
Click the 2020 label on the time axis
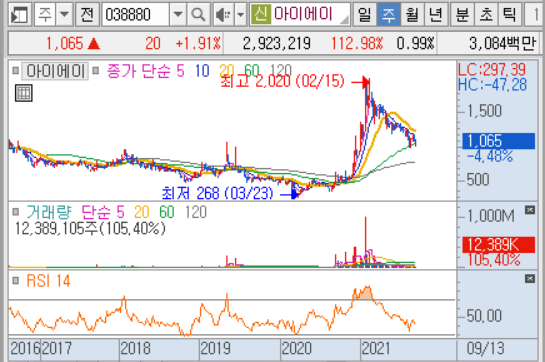[297, 348]
